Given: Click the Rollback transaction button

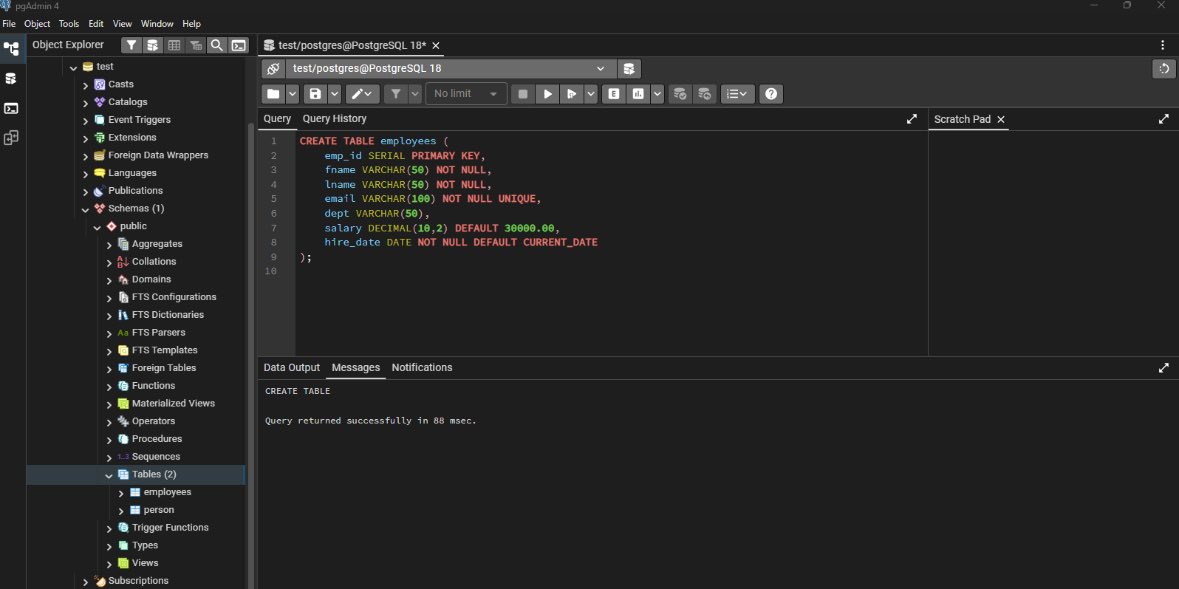Looking at the screenshot, I should 705,94.
